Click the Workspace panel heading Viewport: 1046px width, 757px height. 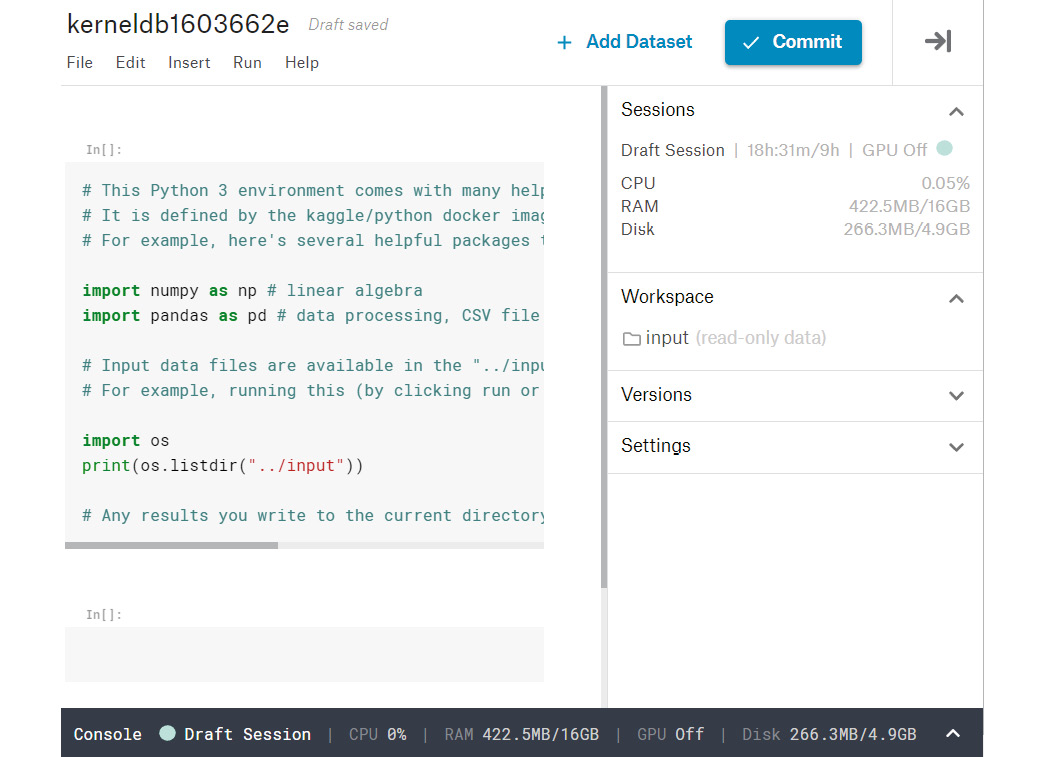pos(667,297)
